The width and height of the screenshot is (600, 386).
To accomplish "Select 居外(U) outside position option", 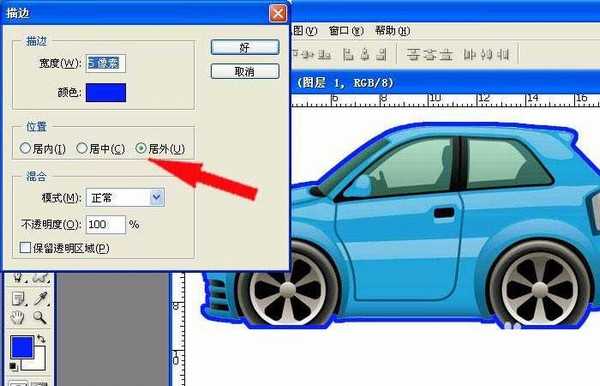I will [x=160, y=148].
